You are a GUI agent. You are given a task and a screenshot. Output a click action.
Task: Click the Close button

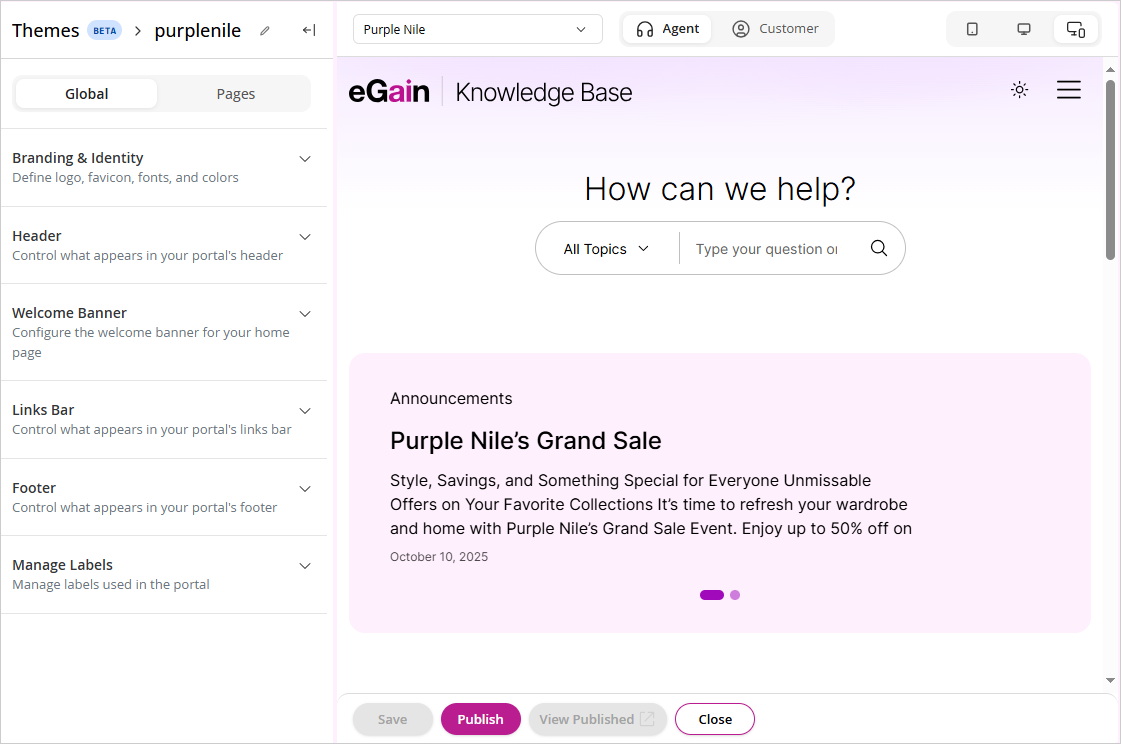pos(715,719)
